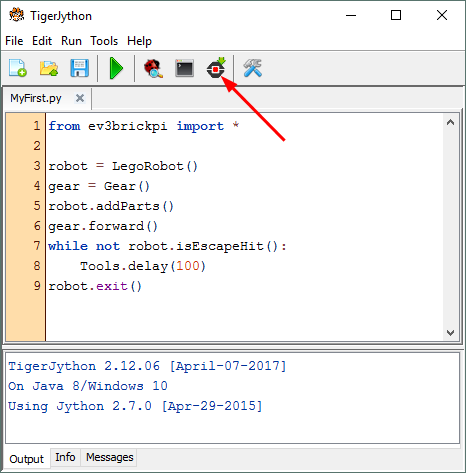Click the TigerJython app logo in title bar

16,15
